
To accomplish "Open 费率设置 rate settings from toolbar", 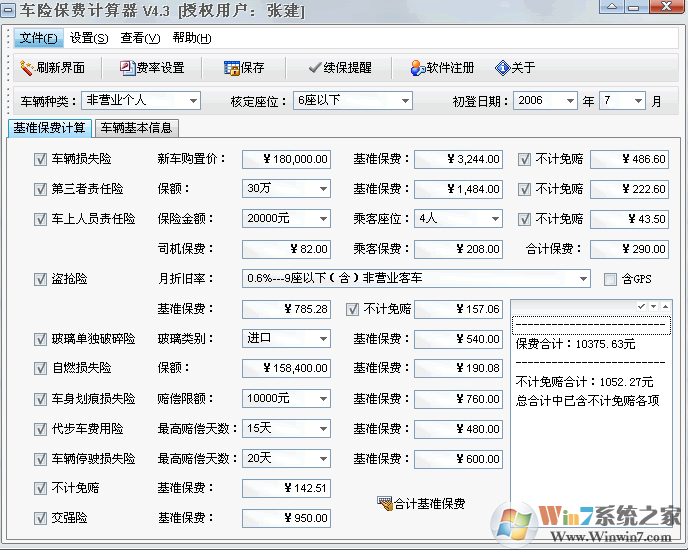I will tap(127, 68).
